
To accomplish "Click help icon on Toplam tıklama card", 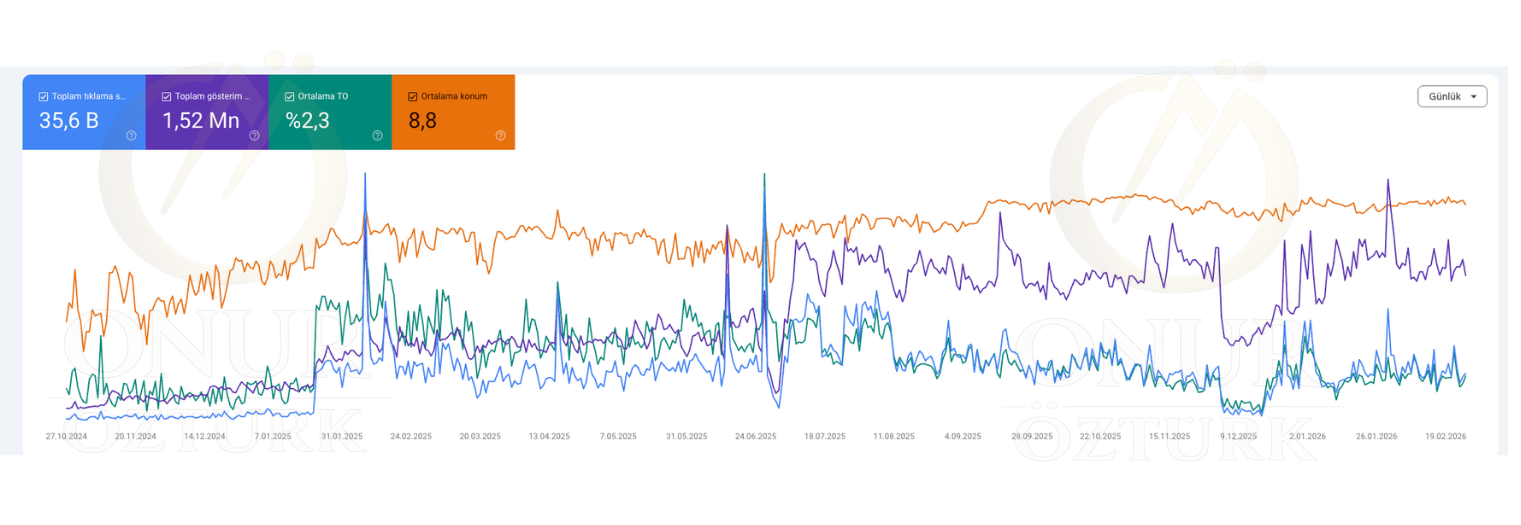I will click(131, 135).
